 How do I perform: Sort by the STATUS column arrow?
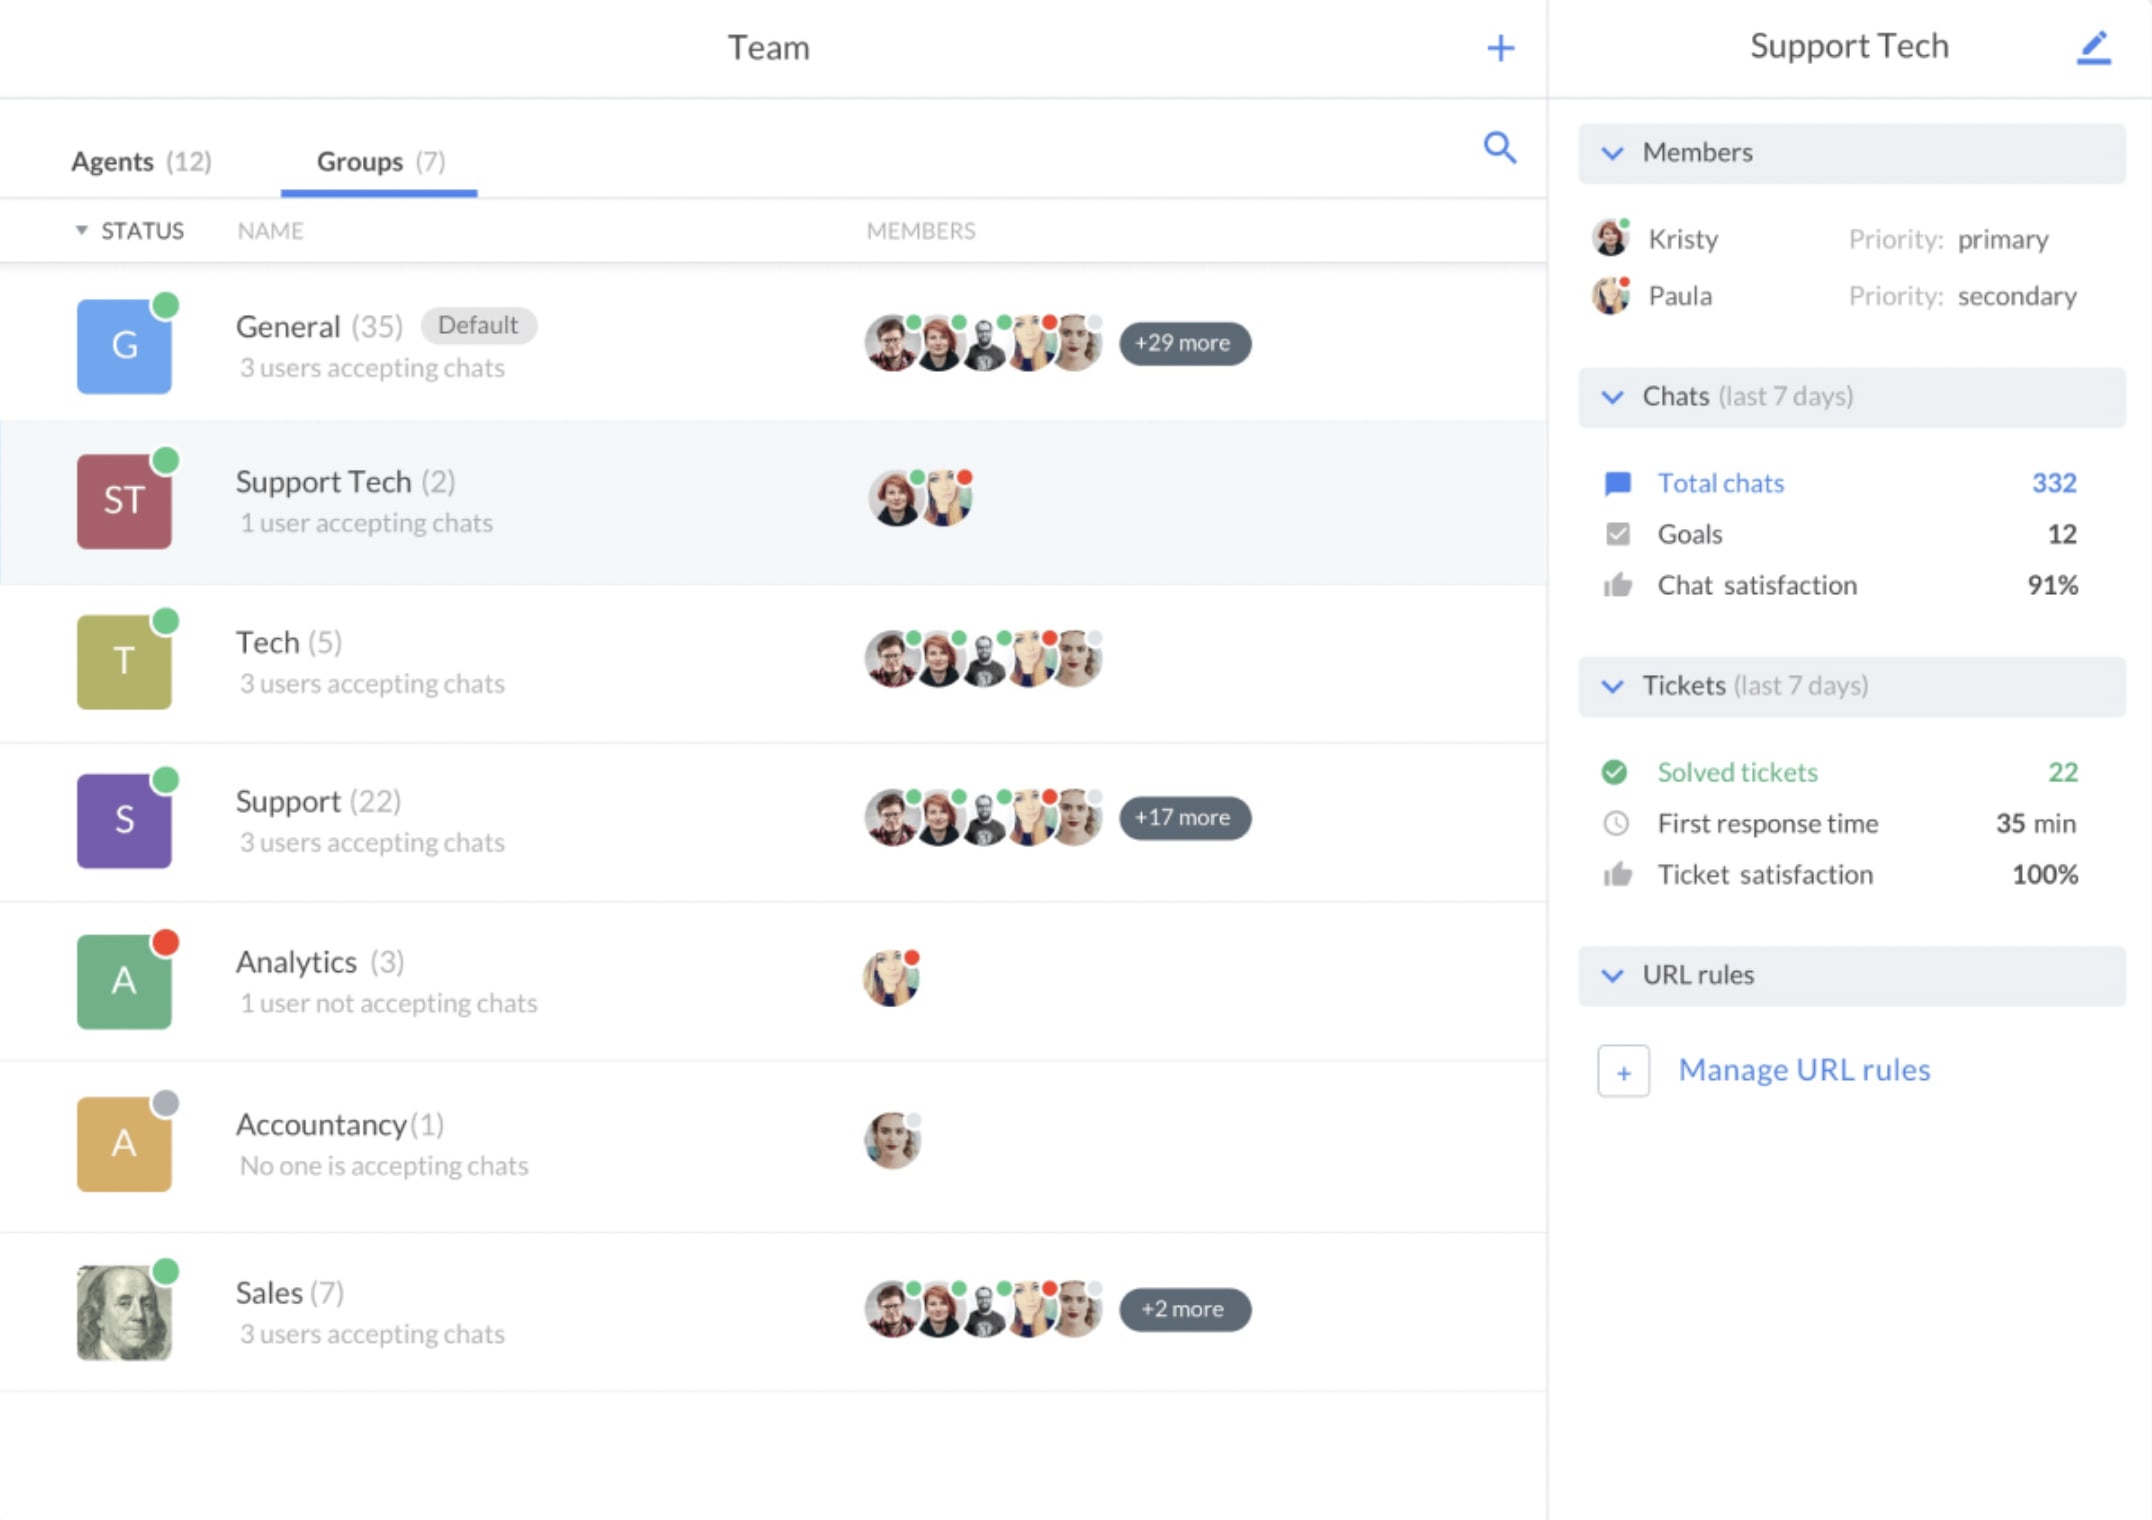coord(82,231)
